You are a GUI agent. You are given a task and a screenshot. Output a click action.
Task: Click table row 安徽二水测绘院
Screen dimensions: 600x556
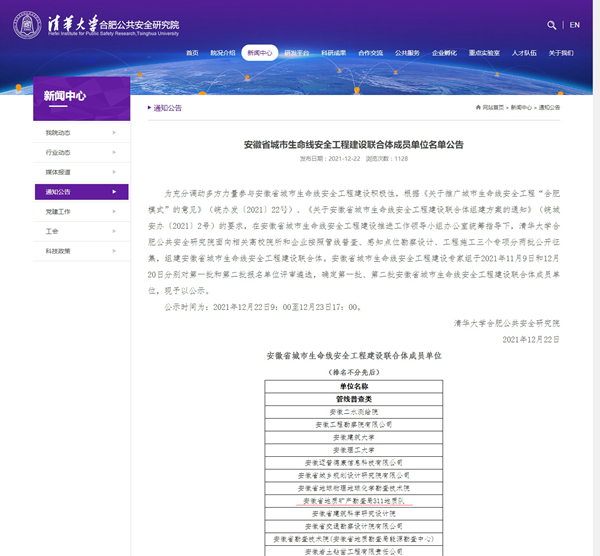(354, 412)
